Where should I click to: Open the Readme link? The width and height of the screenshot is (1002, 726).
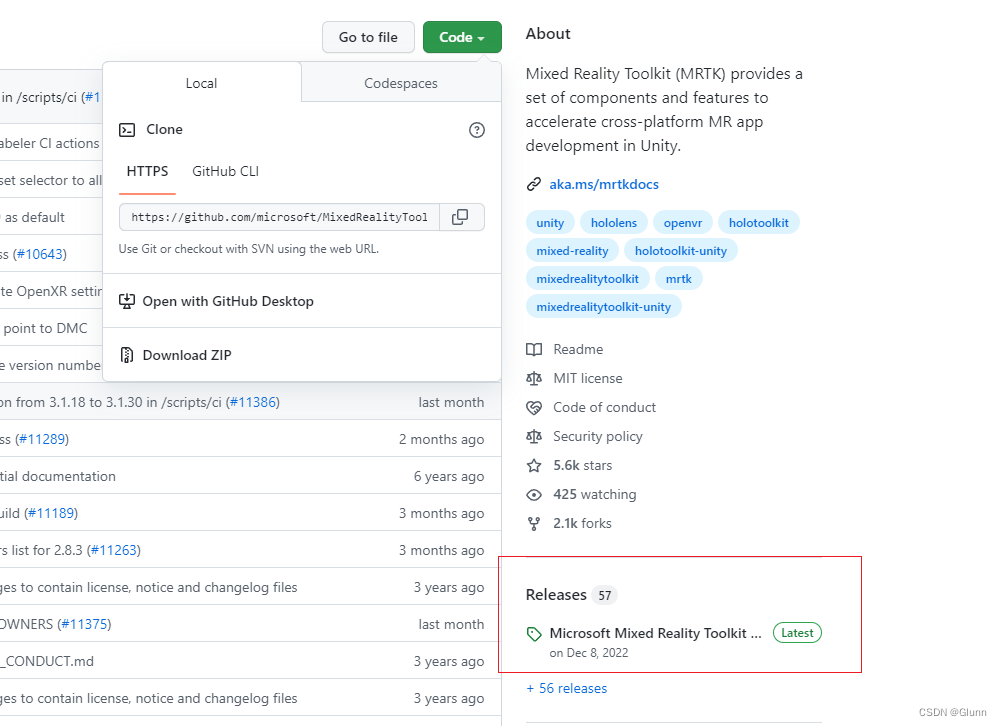pyautogui.click(x=578, y=350)
